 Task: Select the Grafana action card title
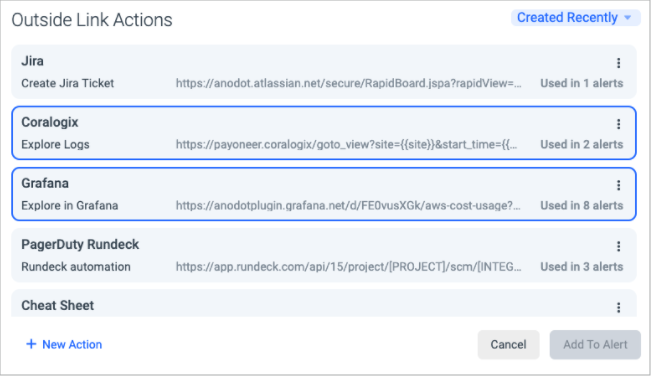(45, 183)
